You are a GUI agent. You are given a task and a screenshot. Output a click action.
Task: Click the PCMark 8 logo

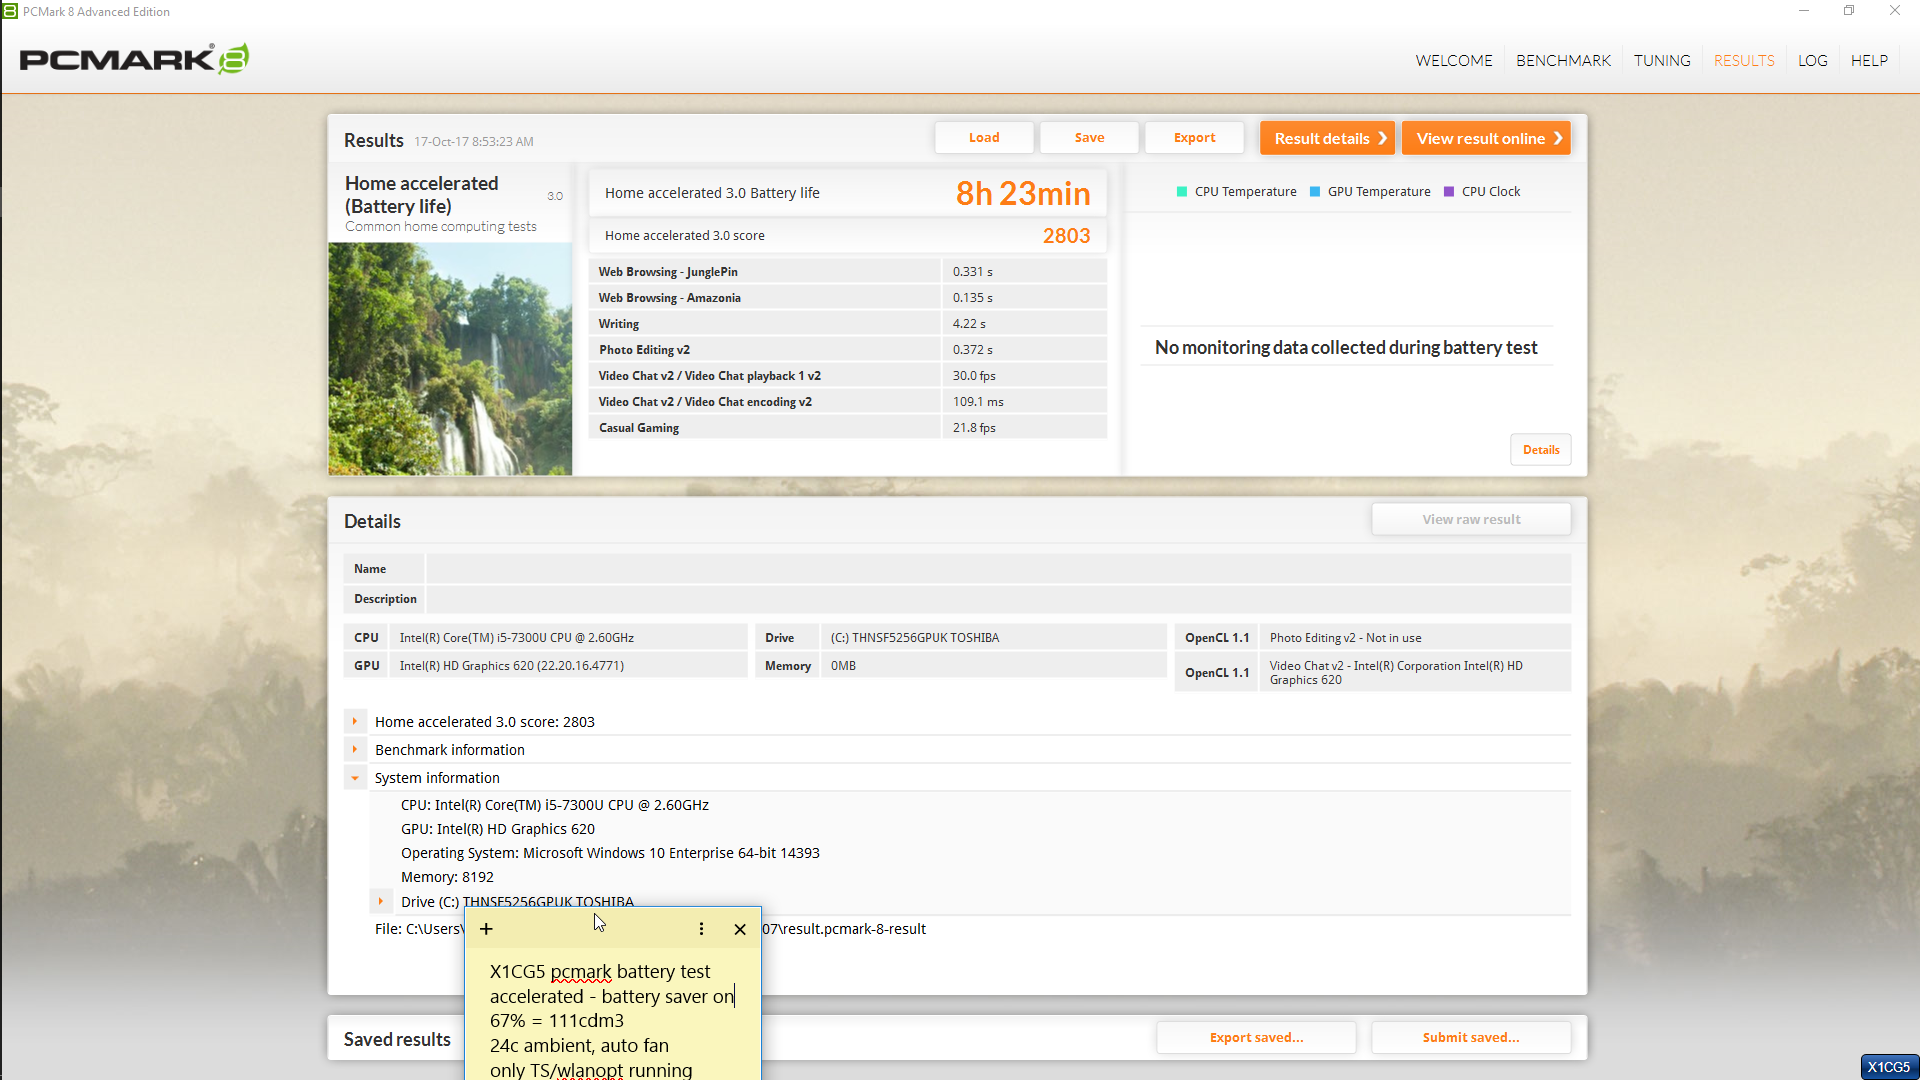click(x=134, y=59)
